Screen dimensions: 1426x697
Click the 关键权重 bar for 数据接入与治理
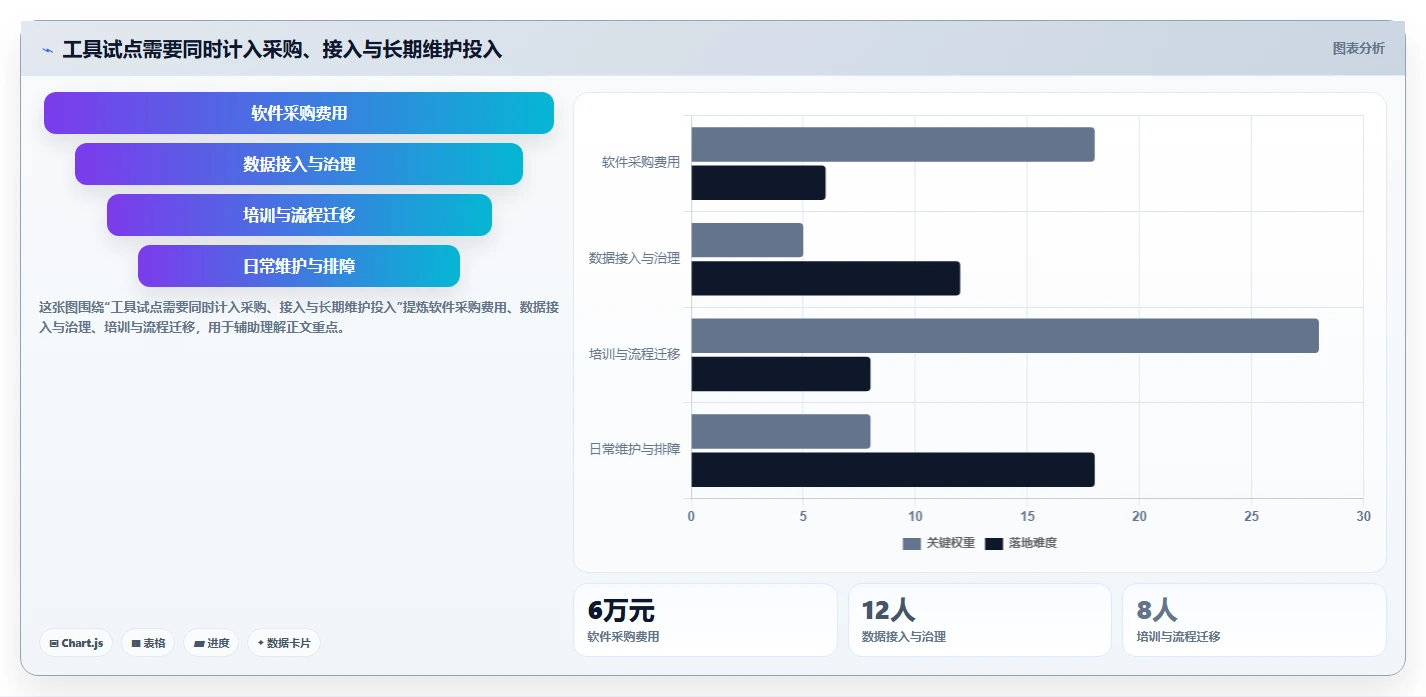coord(747,240)
